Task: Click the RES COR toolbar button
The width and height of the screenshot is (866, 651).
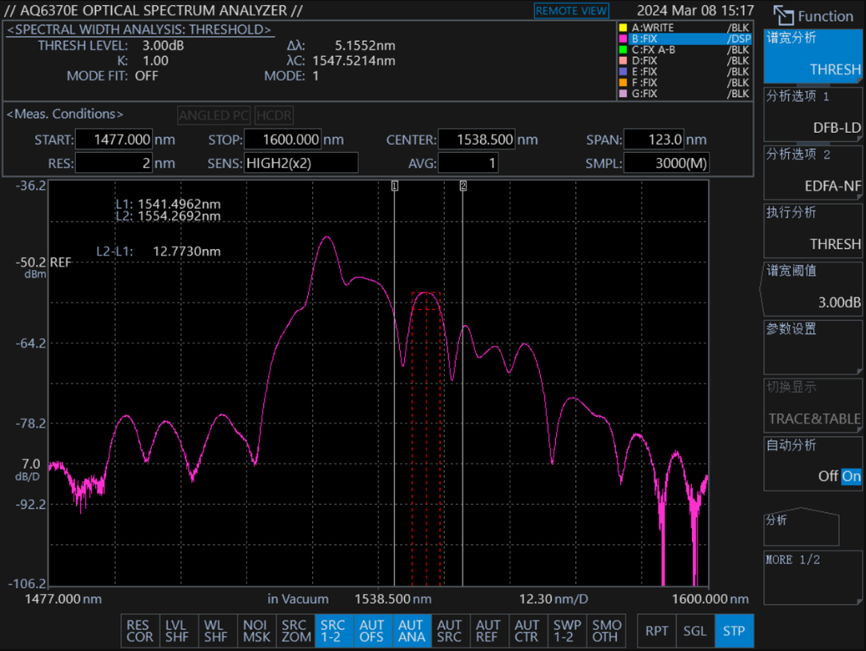Action: point(139,631)
